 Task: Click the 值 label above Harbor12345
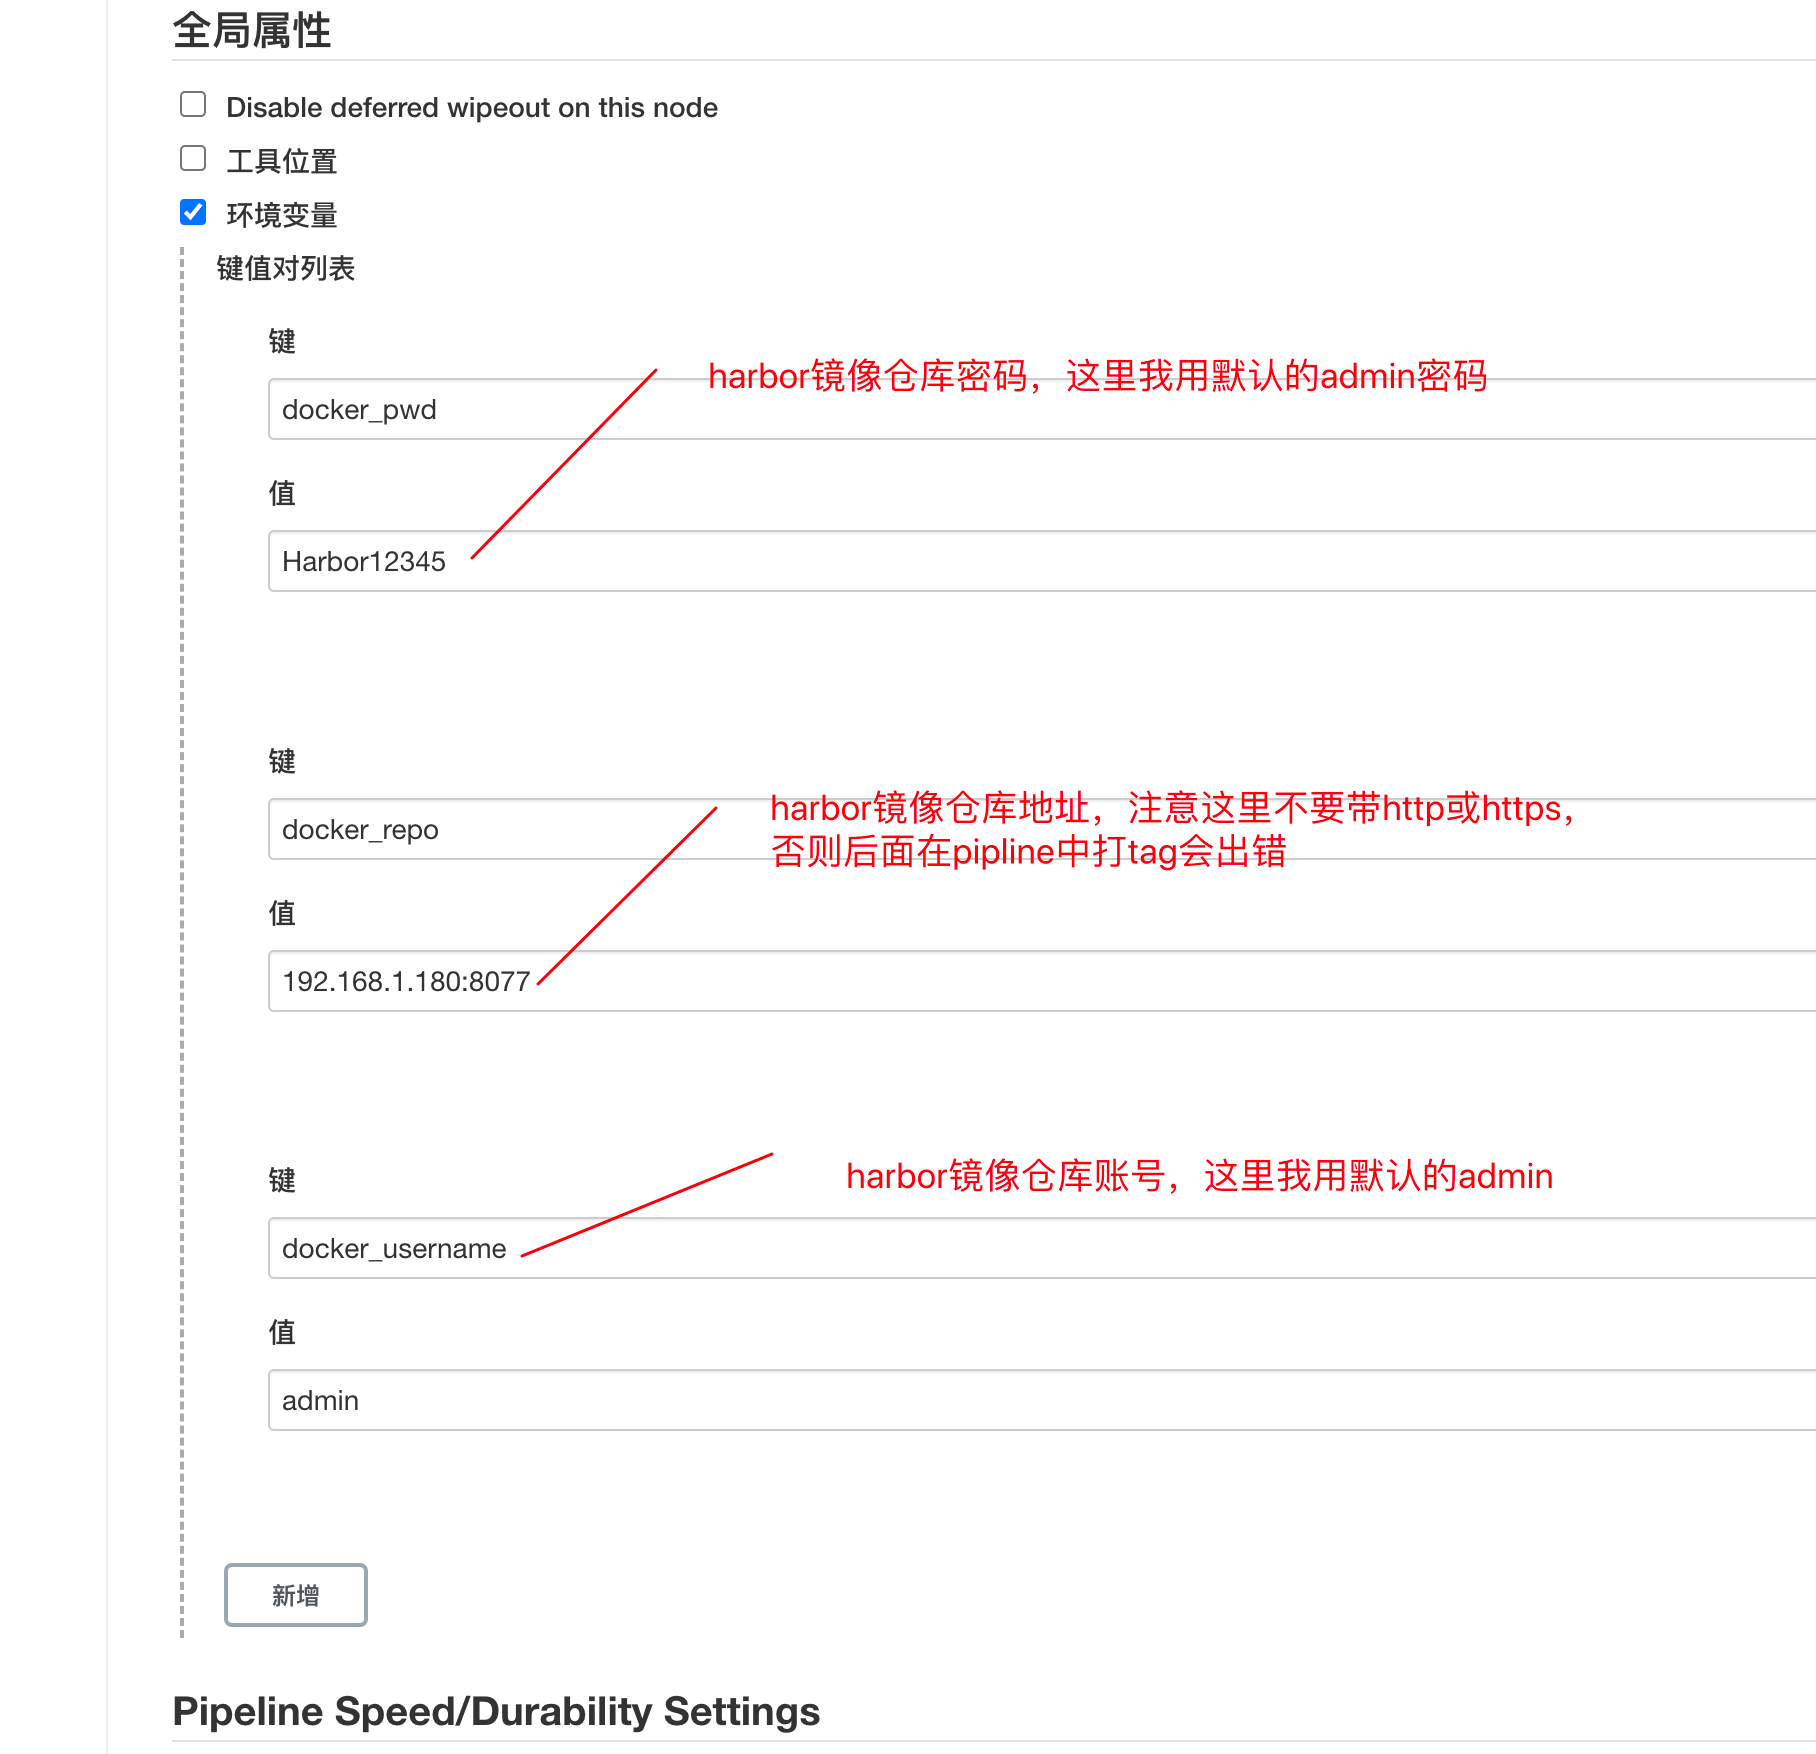point(282,494)
